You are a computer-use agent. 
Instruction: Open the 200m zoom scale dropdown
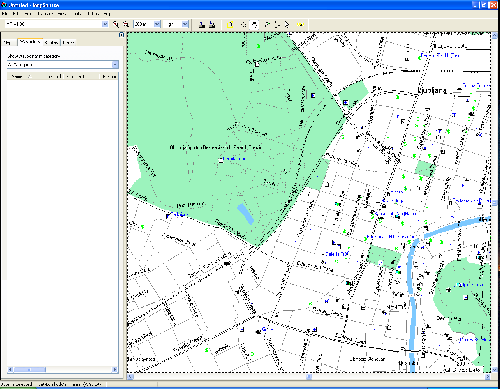pyautogui.click(x=157, y=24)
